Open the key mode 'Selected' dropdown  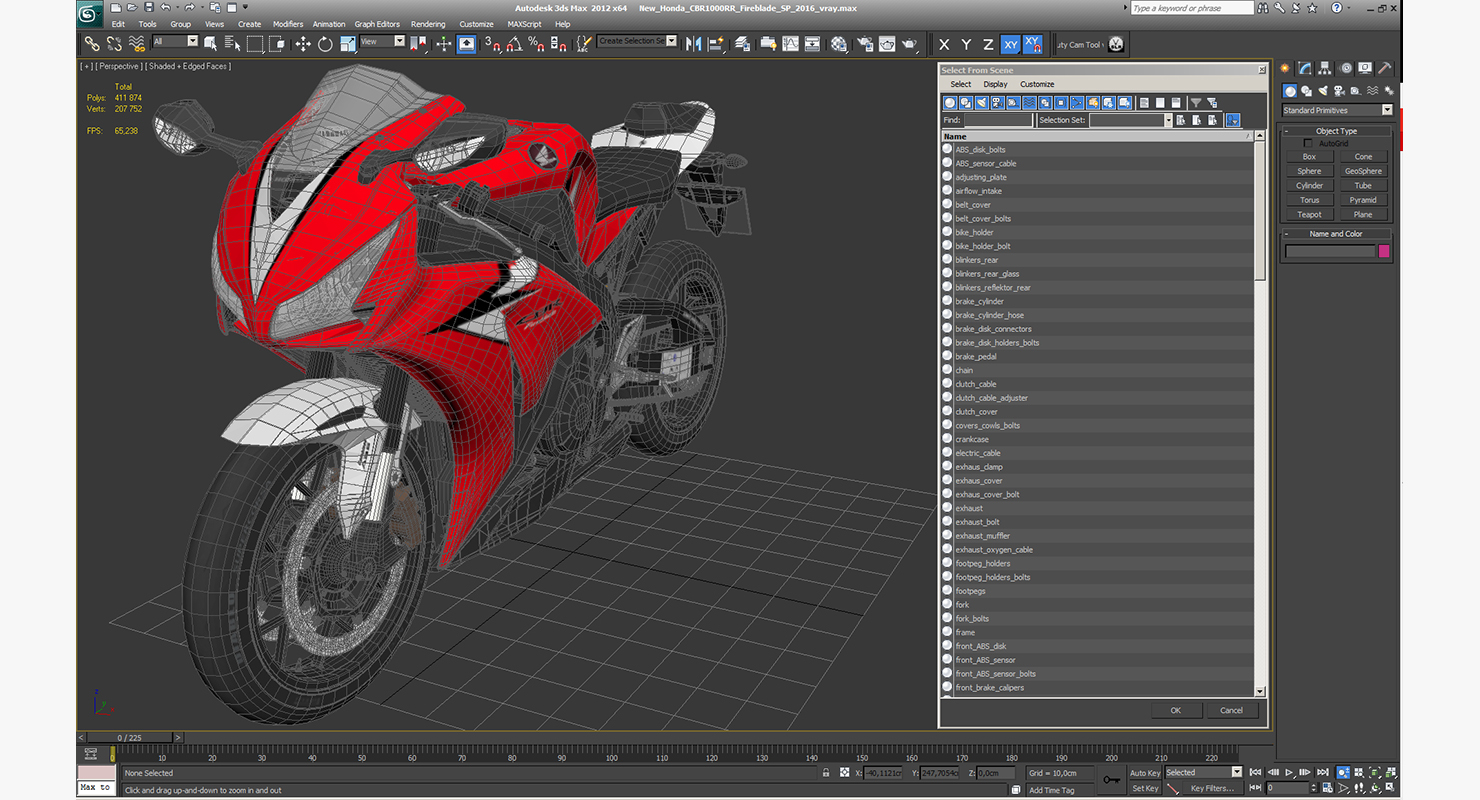coord(1203,772)
